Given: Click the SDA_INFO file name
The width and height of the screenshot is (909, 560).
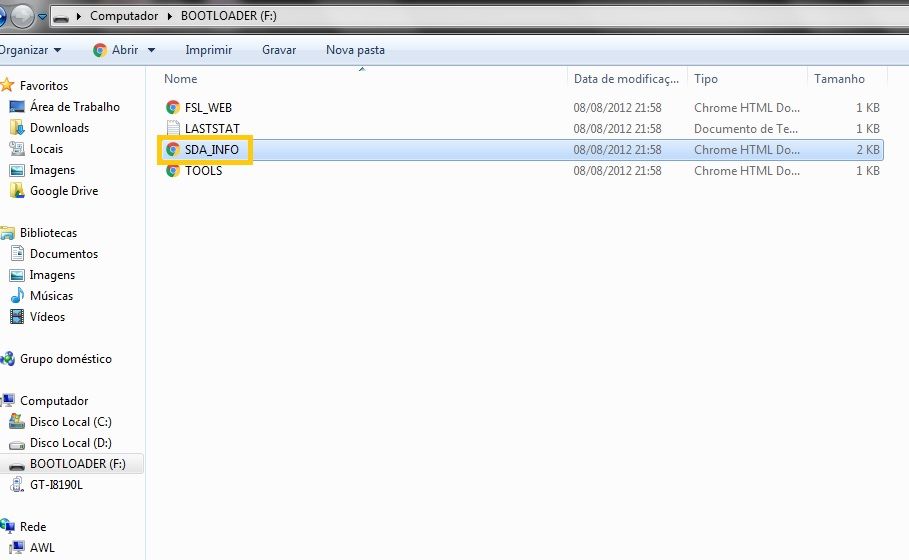Looking at the screenshot, I should [x=212, y=150].
